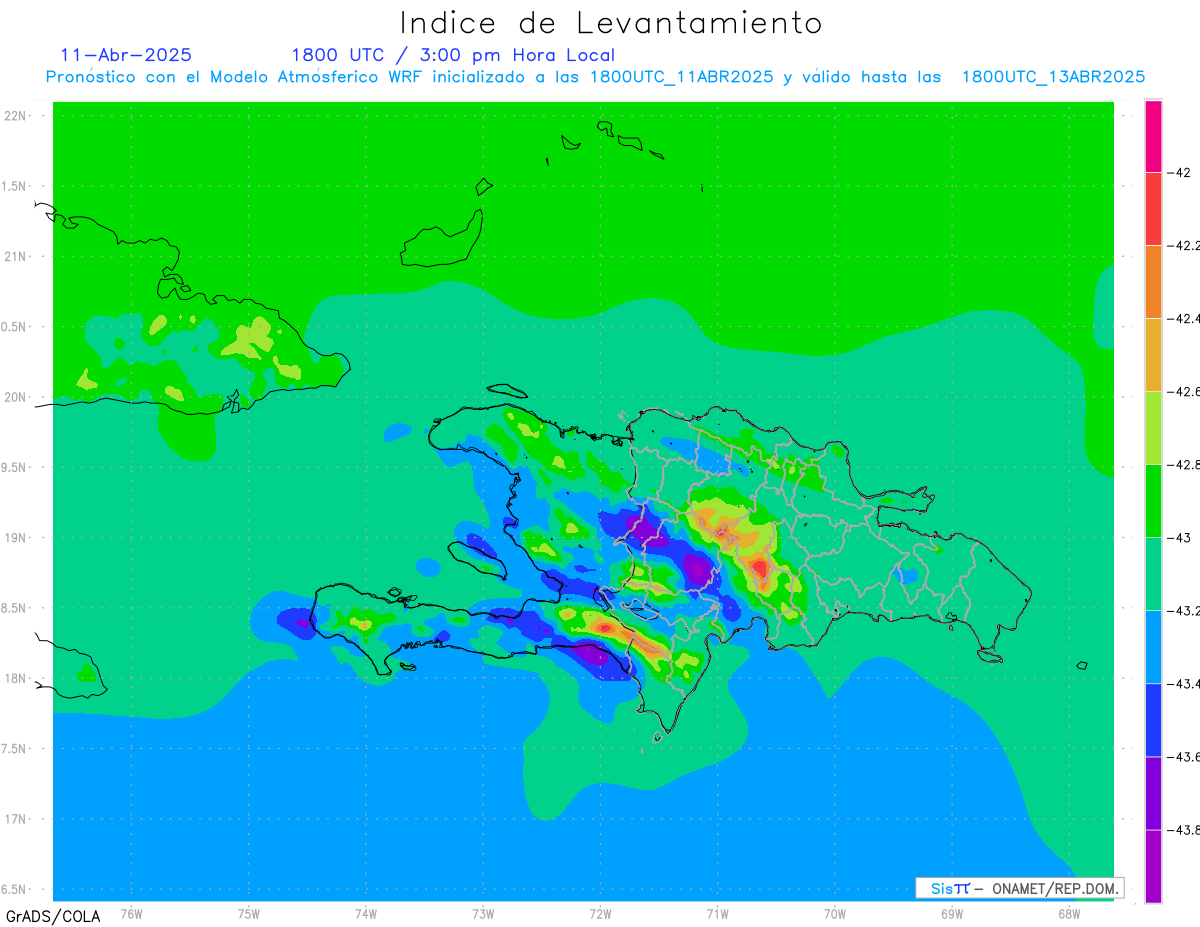
Task: Click the '21N' latitude label
Action: pos(17,256)
